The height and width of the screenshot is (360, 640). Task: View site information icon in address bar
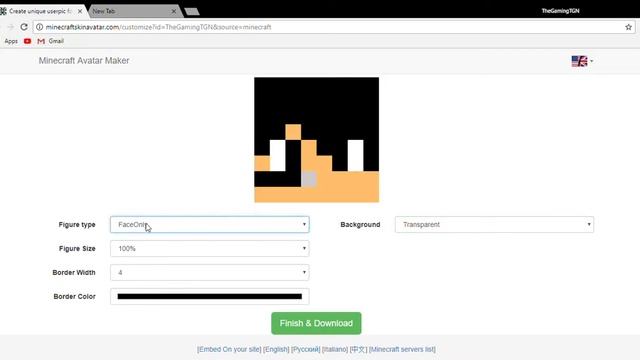click(x=39, y=27)
